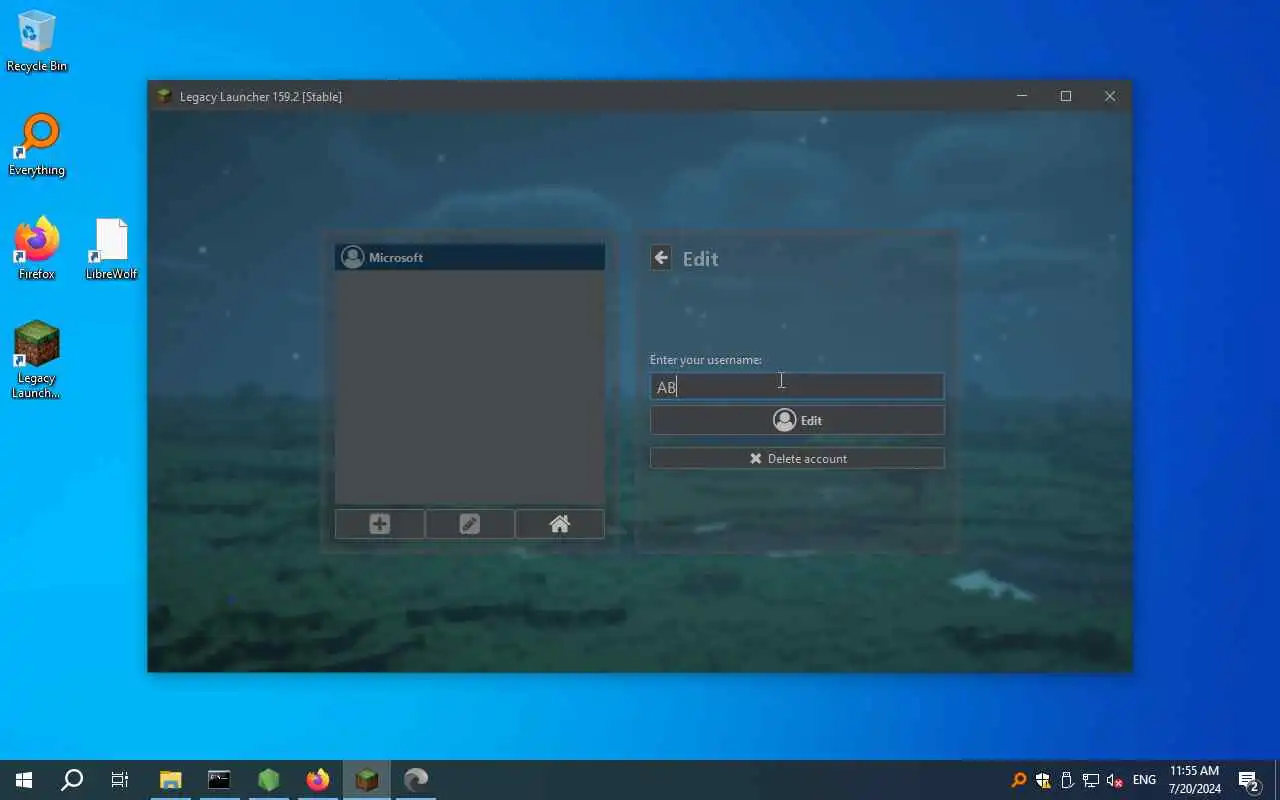Image resolution: width=1280 pixels, height=800 pixels.
Task: Select the Everything desktop shortcut
Action: click(37, 146)
